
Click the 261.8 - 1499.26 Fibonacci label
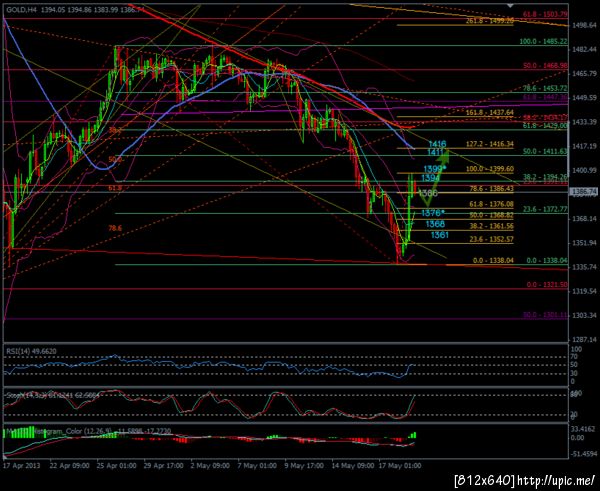tap(489, 21)
